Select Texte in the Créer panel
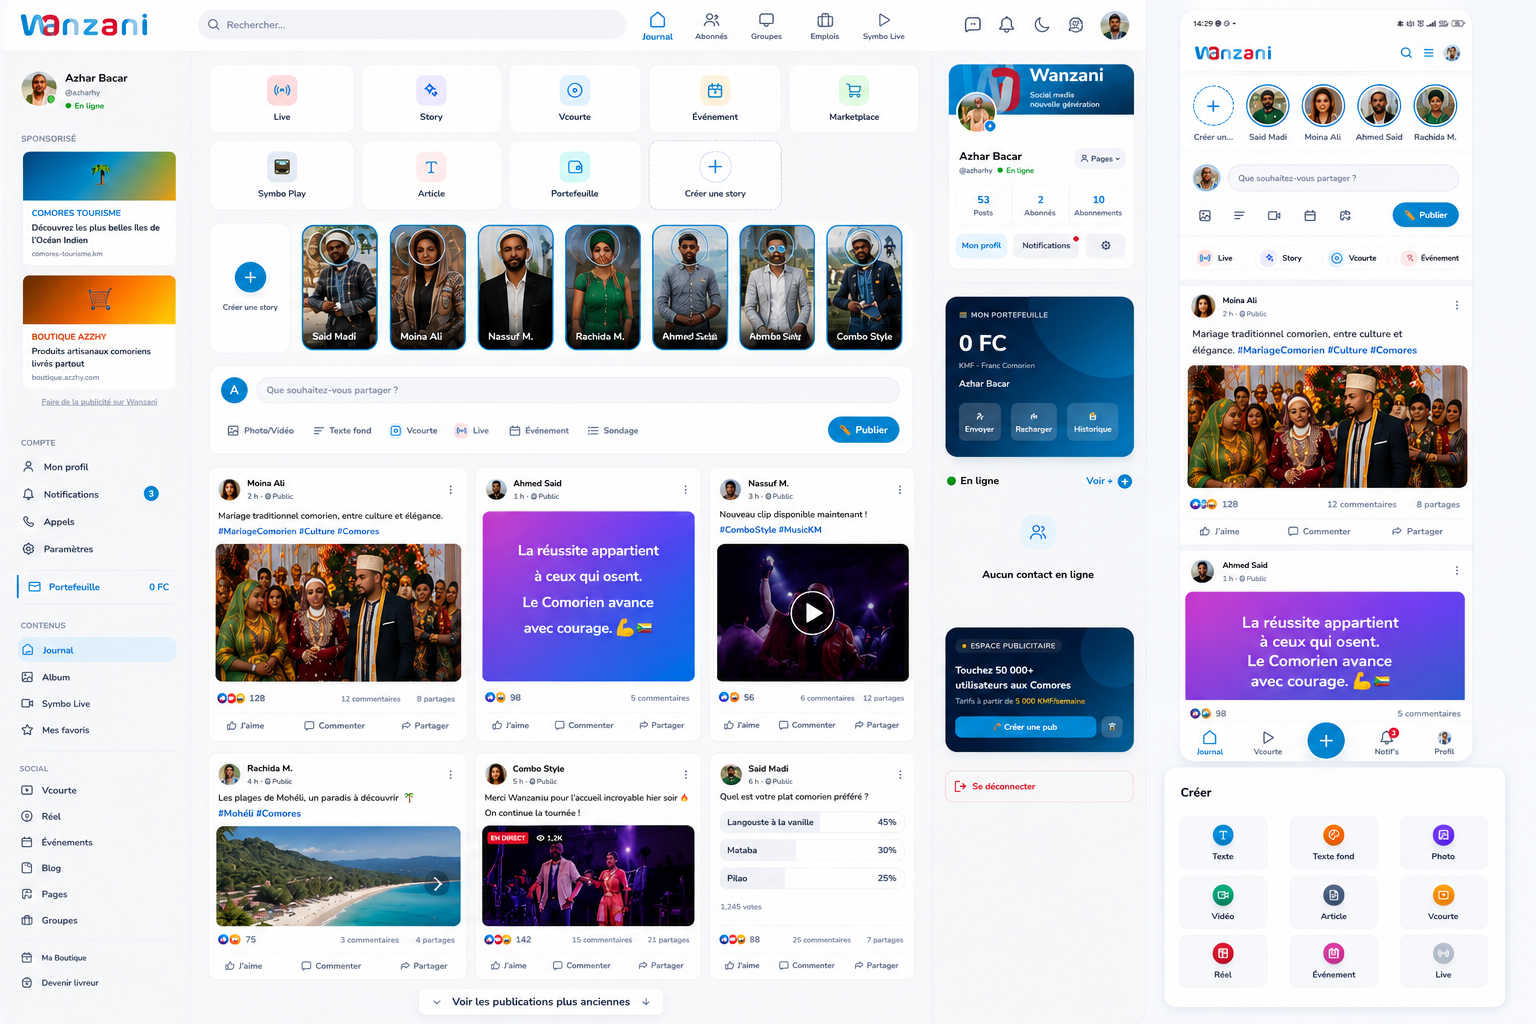 [1223, 842]
